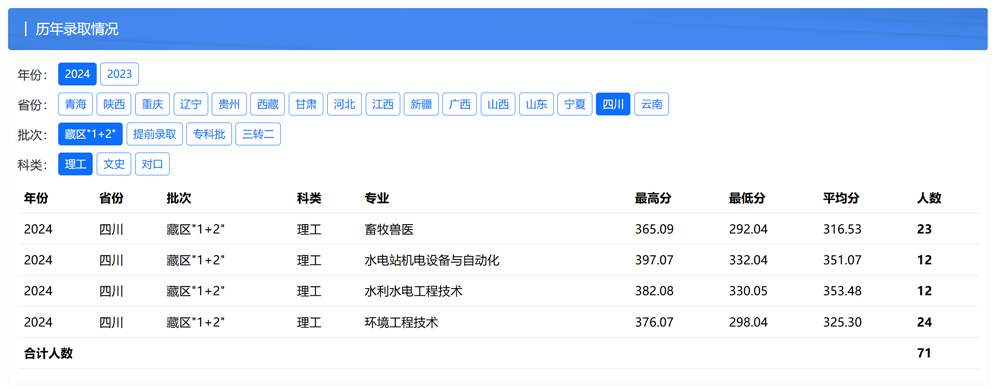The height and width of the screenshot is (389, 1000).
Task: Choose 贵州 province
Action: coord(229,105)
